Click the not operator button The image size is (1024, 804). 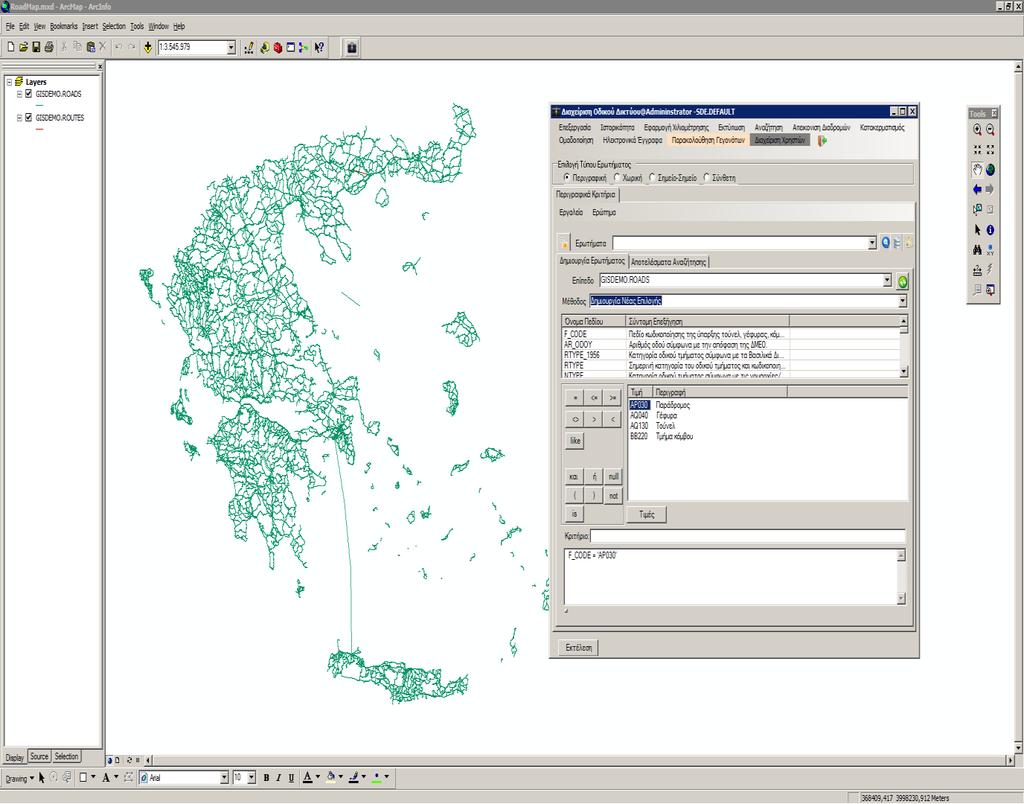(613, 496)
